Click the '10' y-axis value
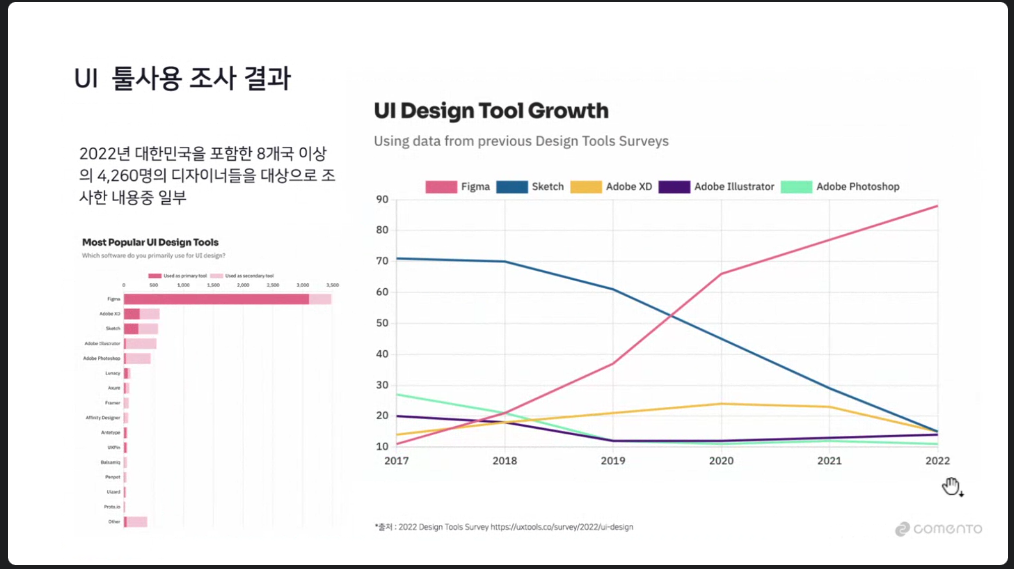This screenshot has width=1014, height=569. [382, 447]
